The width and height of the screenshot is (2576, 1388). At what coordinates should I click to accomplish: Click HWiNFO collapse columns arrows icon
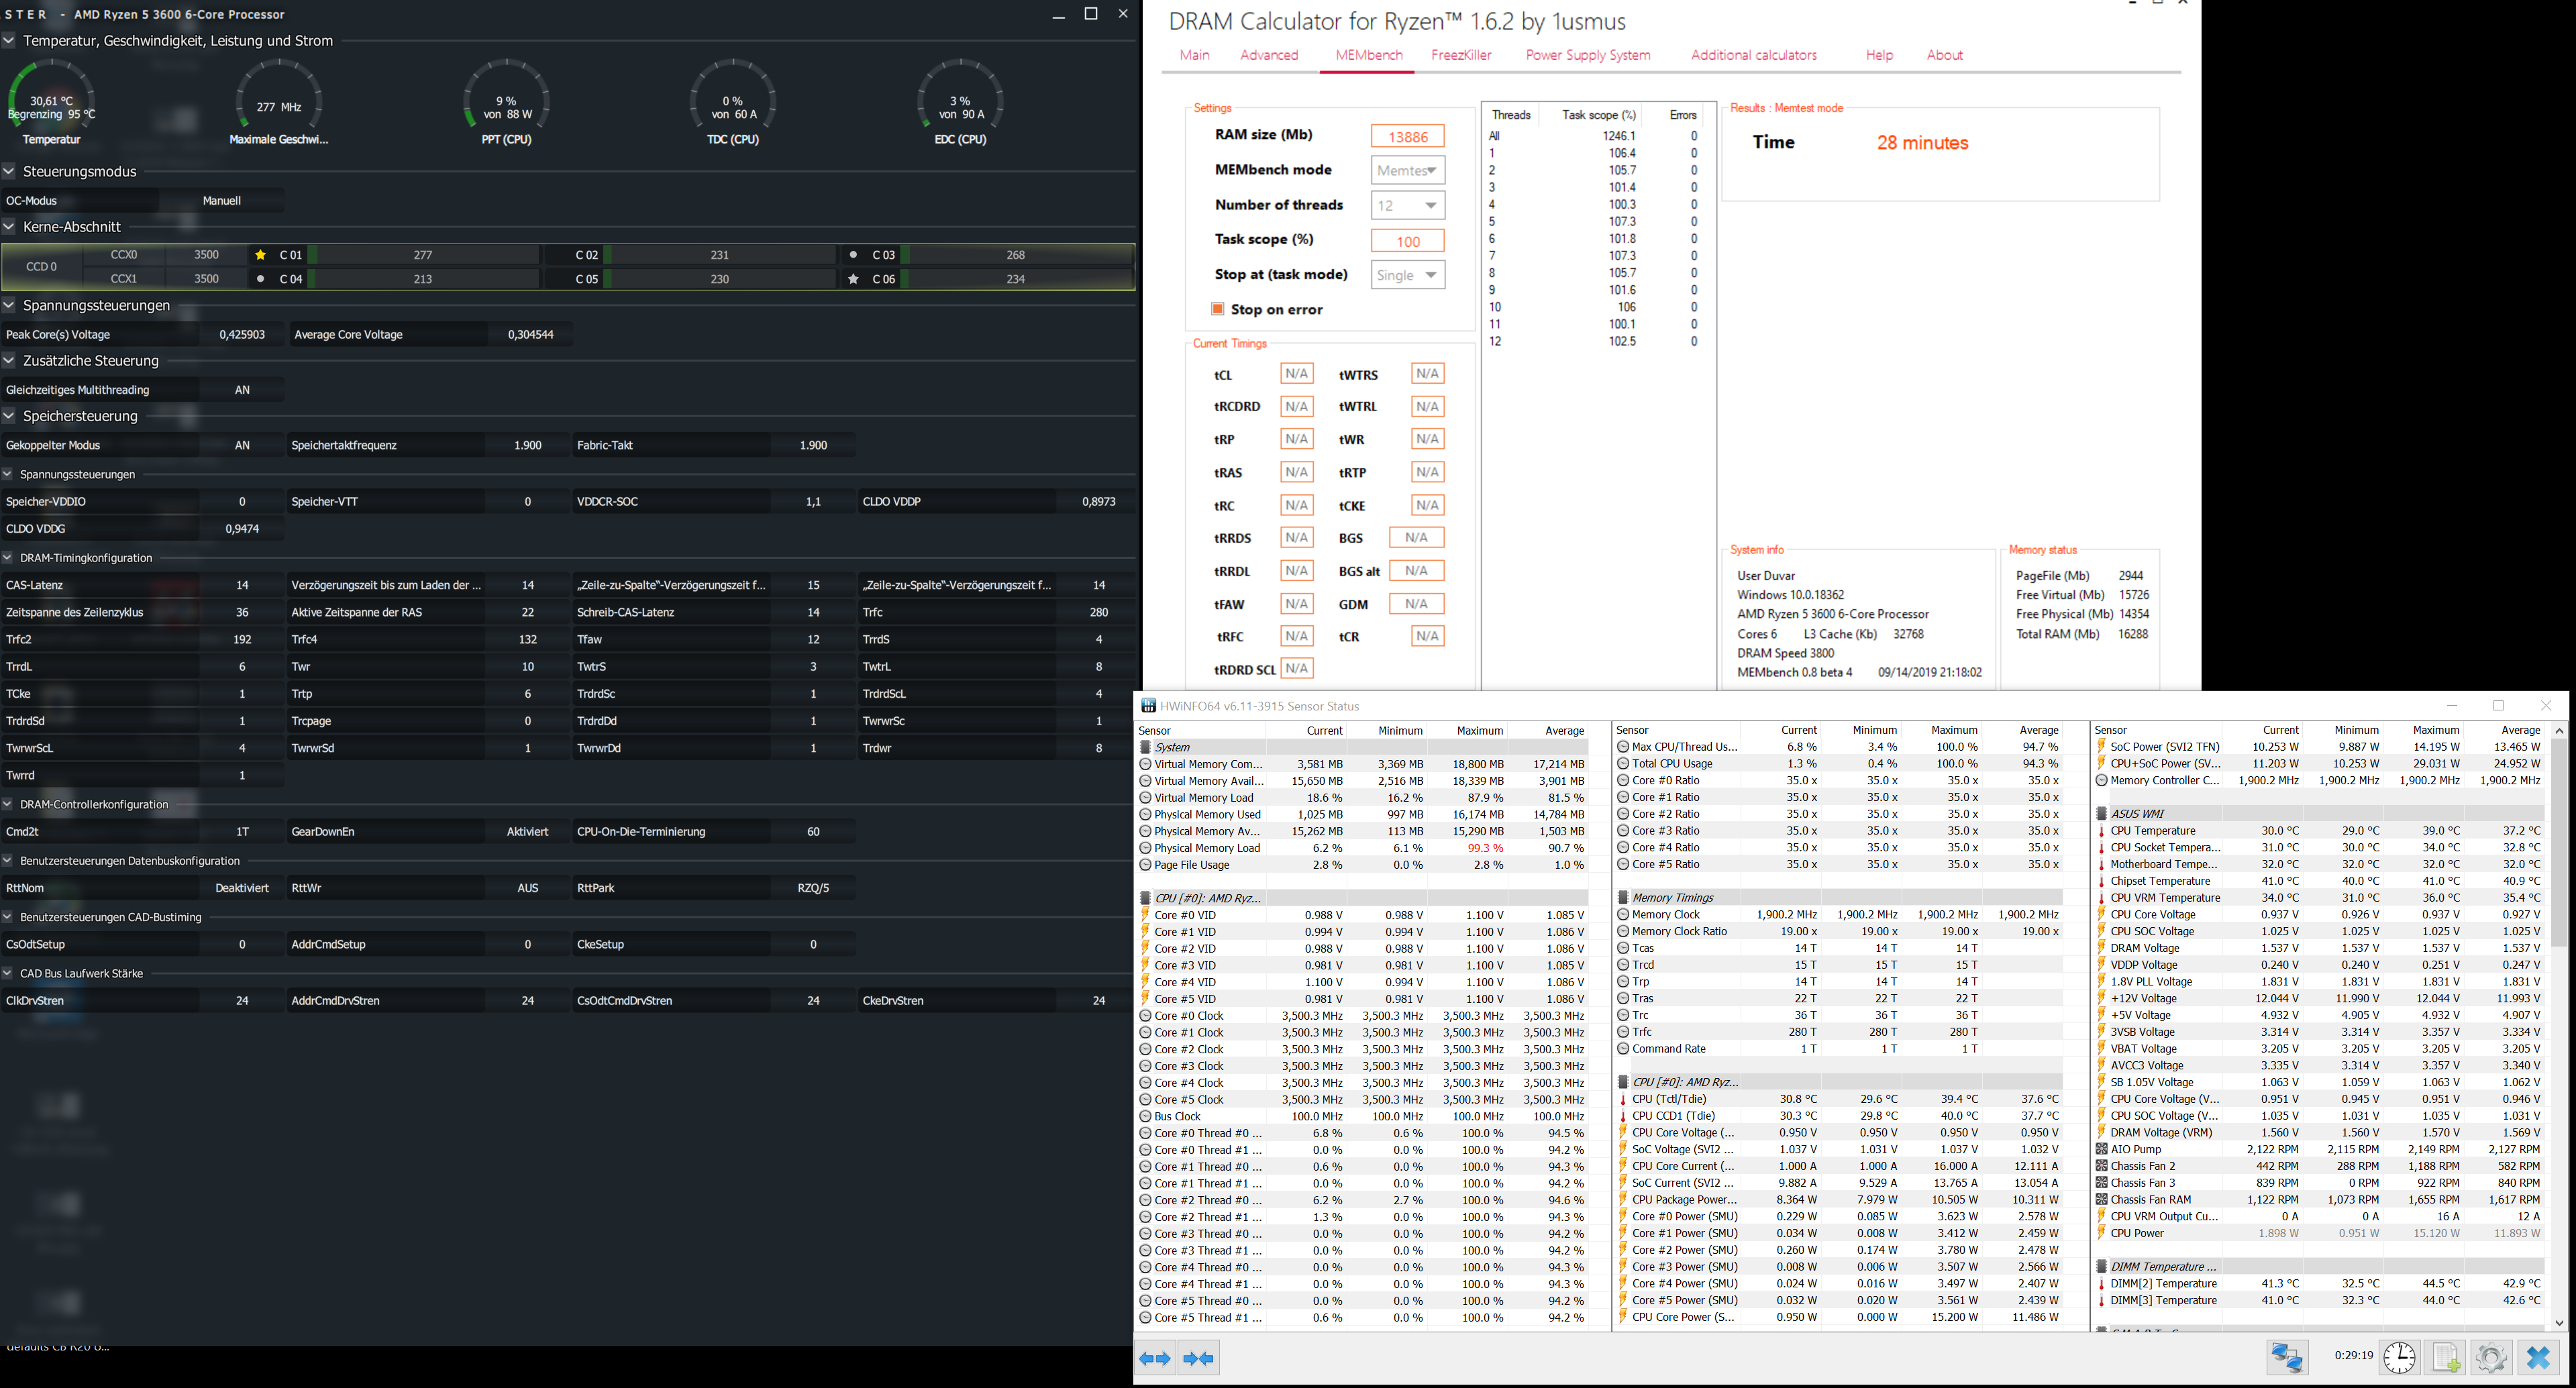tap(1199, 1358)
